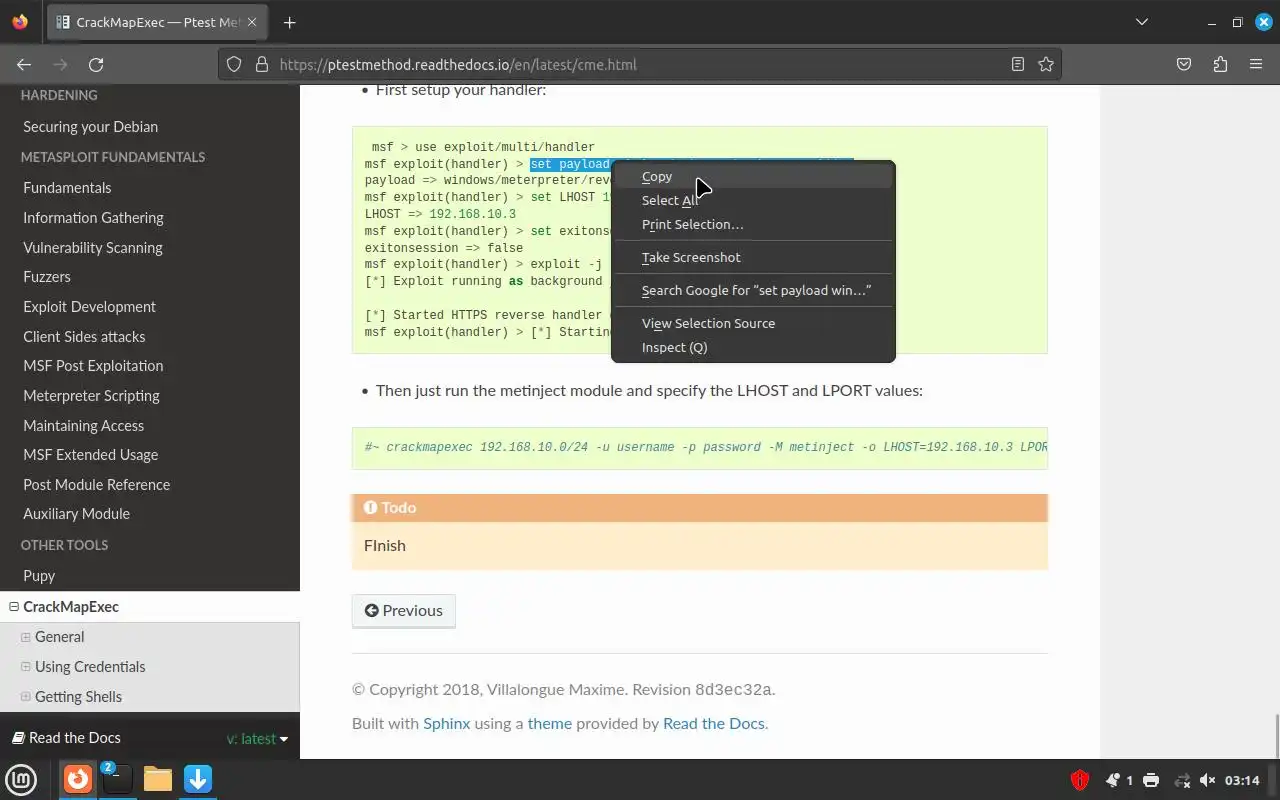Open the version latest dropdown
Image resolution: width=1280 pixels, height=800 pixels.
coord(257,739)
